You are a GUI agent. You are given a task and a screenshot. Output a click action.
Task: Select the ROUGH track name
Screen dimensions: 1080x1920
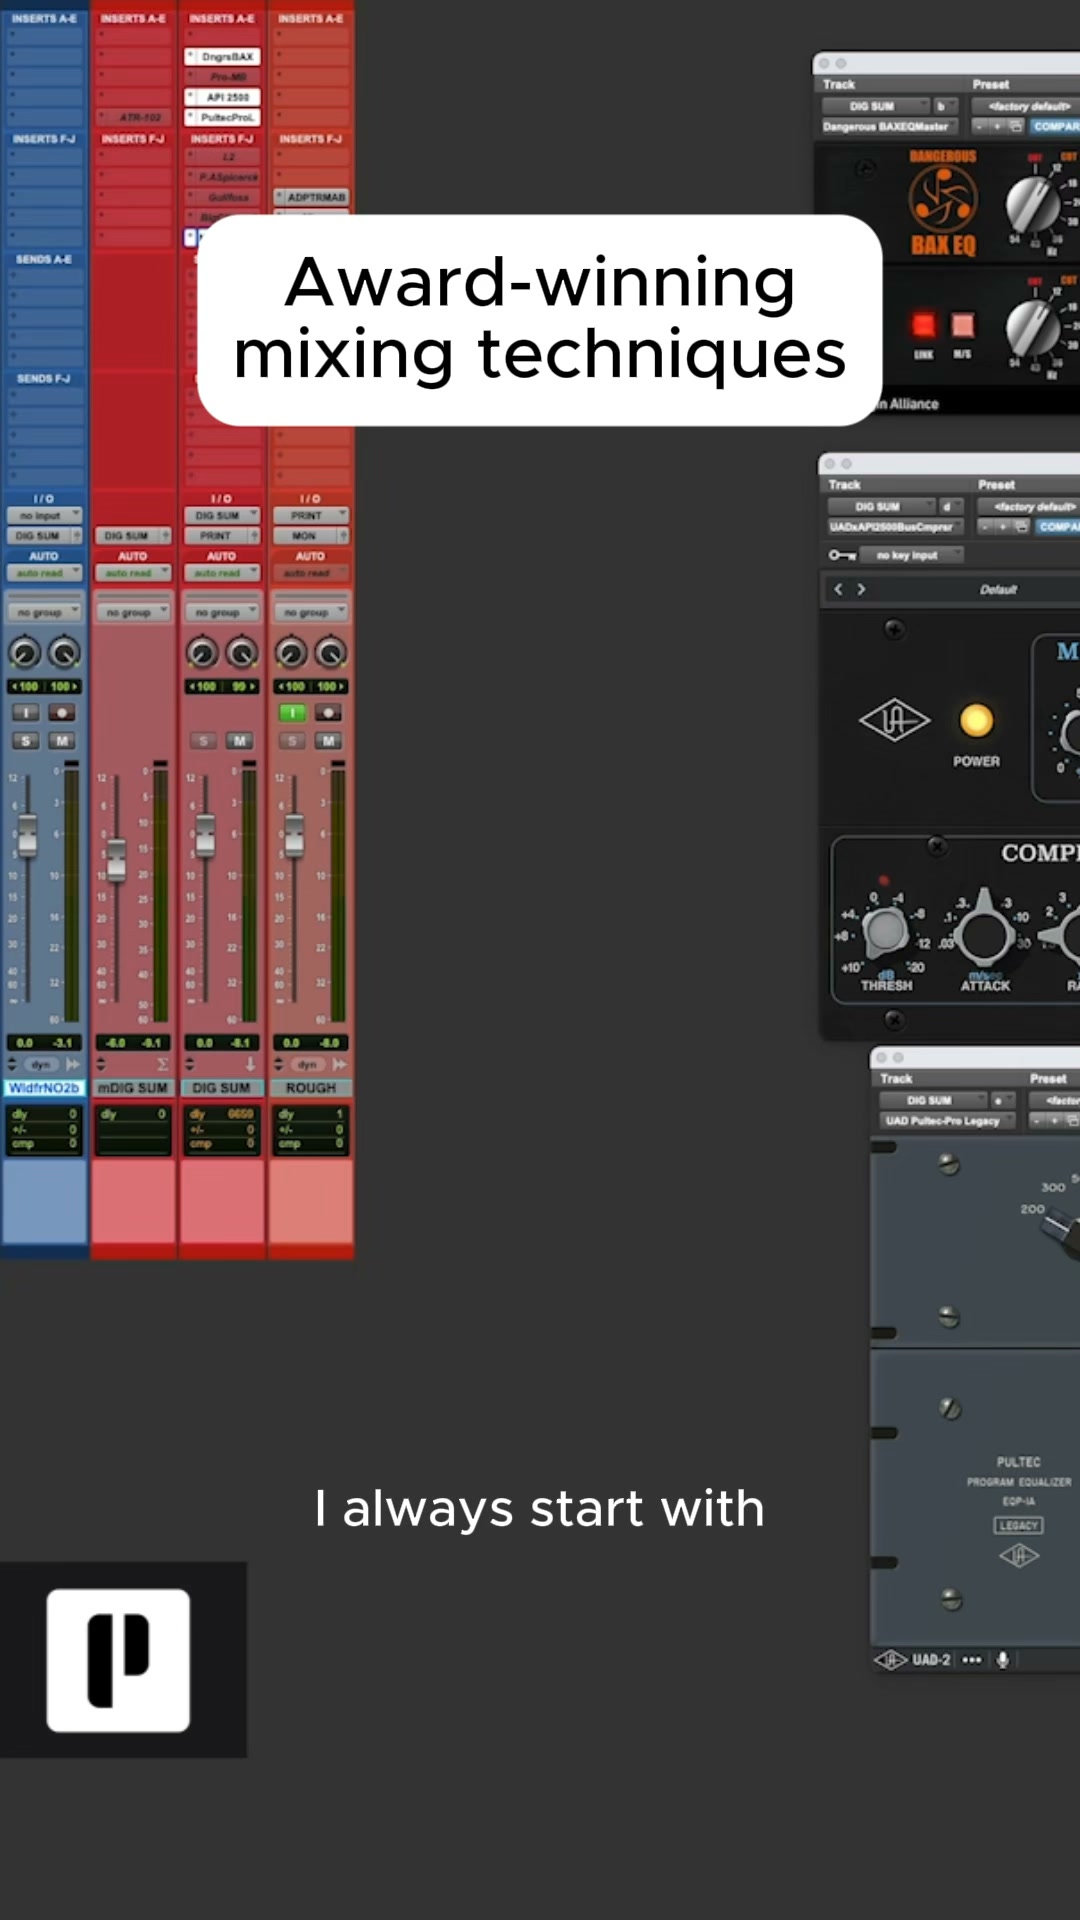click(310, 1088)
